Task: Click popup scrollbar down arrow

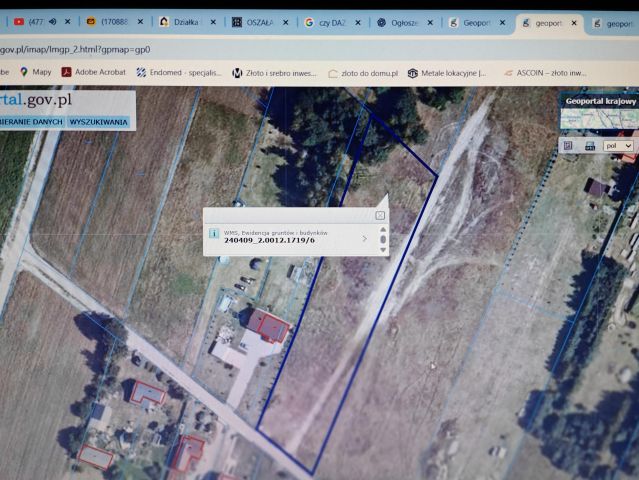Action: 383,250
